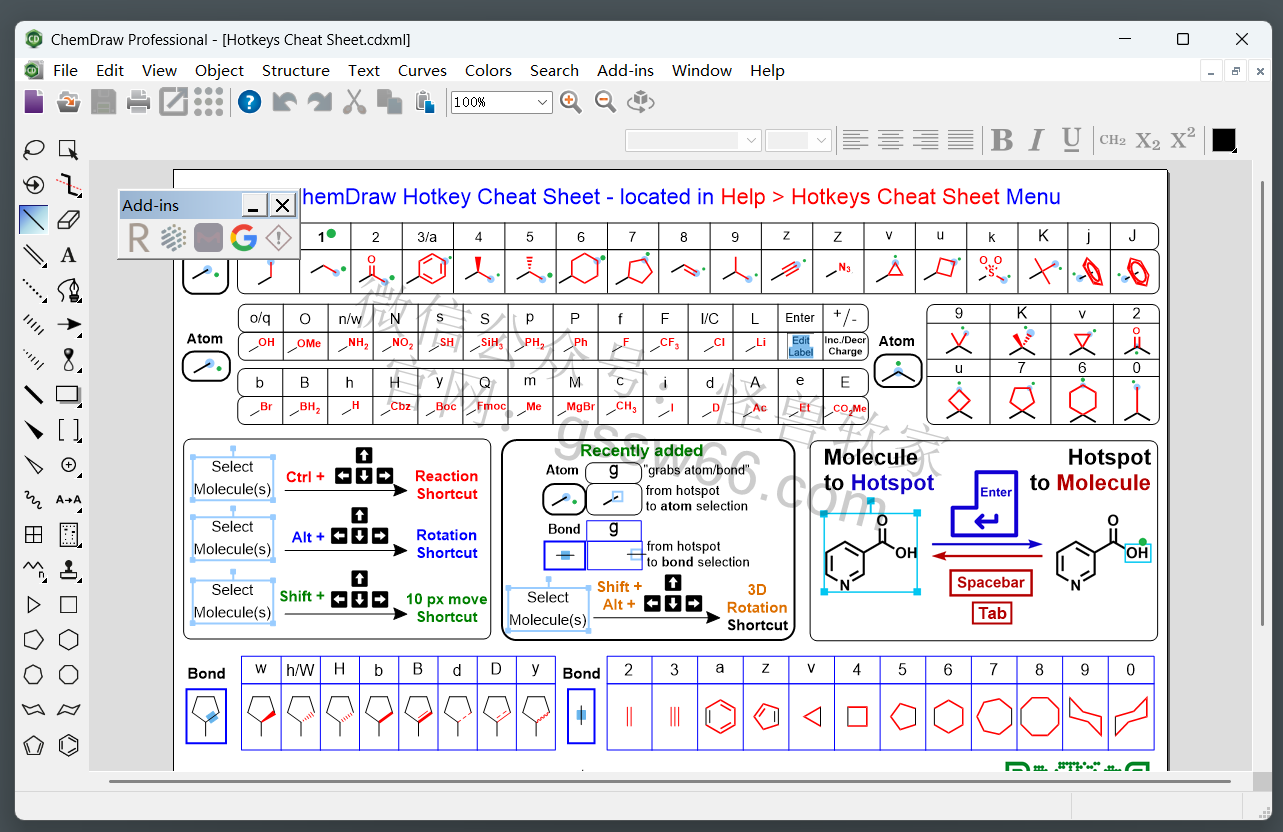Click the black color swatch
This screenshot has height=832, width=1283.
(1223, 140)
